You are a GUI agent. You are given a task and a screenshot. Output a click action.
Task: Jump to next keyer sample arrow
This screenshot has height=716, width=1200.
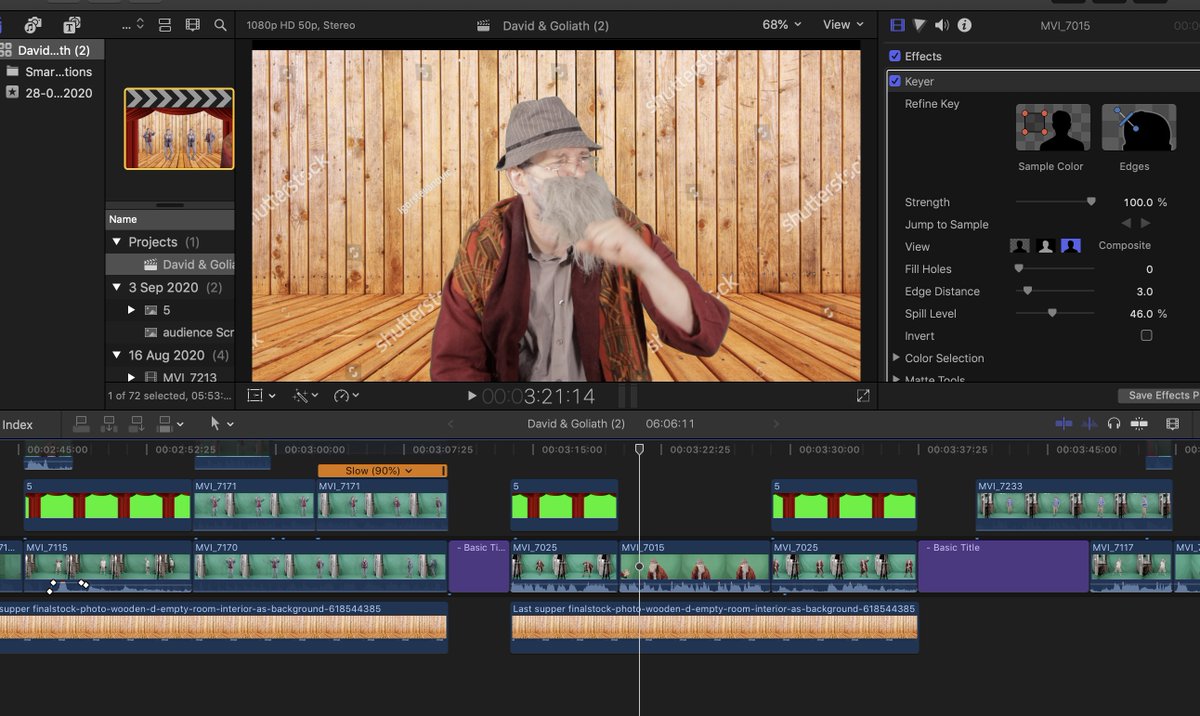(x=1145, y=224)
